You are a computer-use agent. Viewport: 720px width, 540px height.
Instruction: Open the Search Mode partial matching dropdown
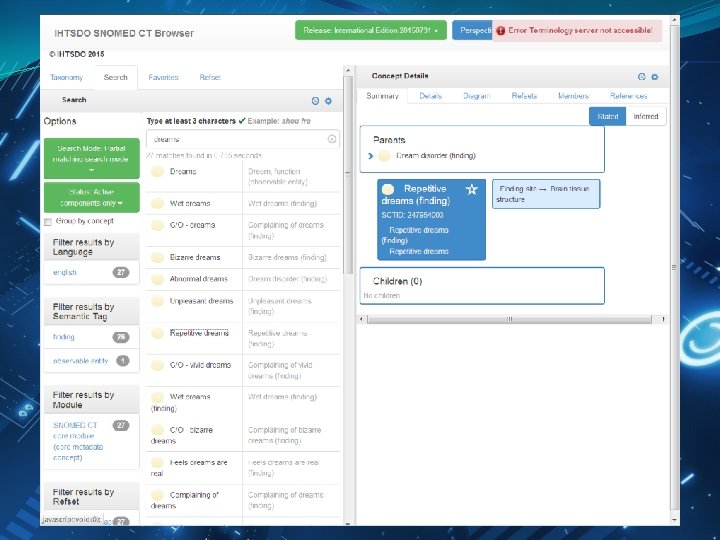[91, 158]
